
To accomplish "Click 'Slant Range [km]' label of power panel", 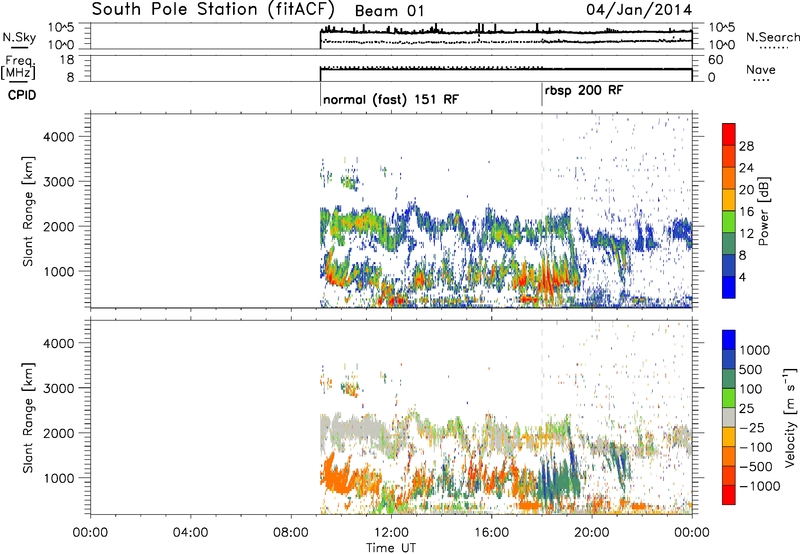I will [28, 211].
